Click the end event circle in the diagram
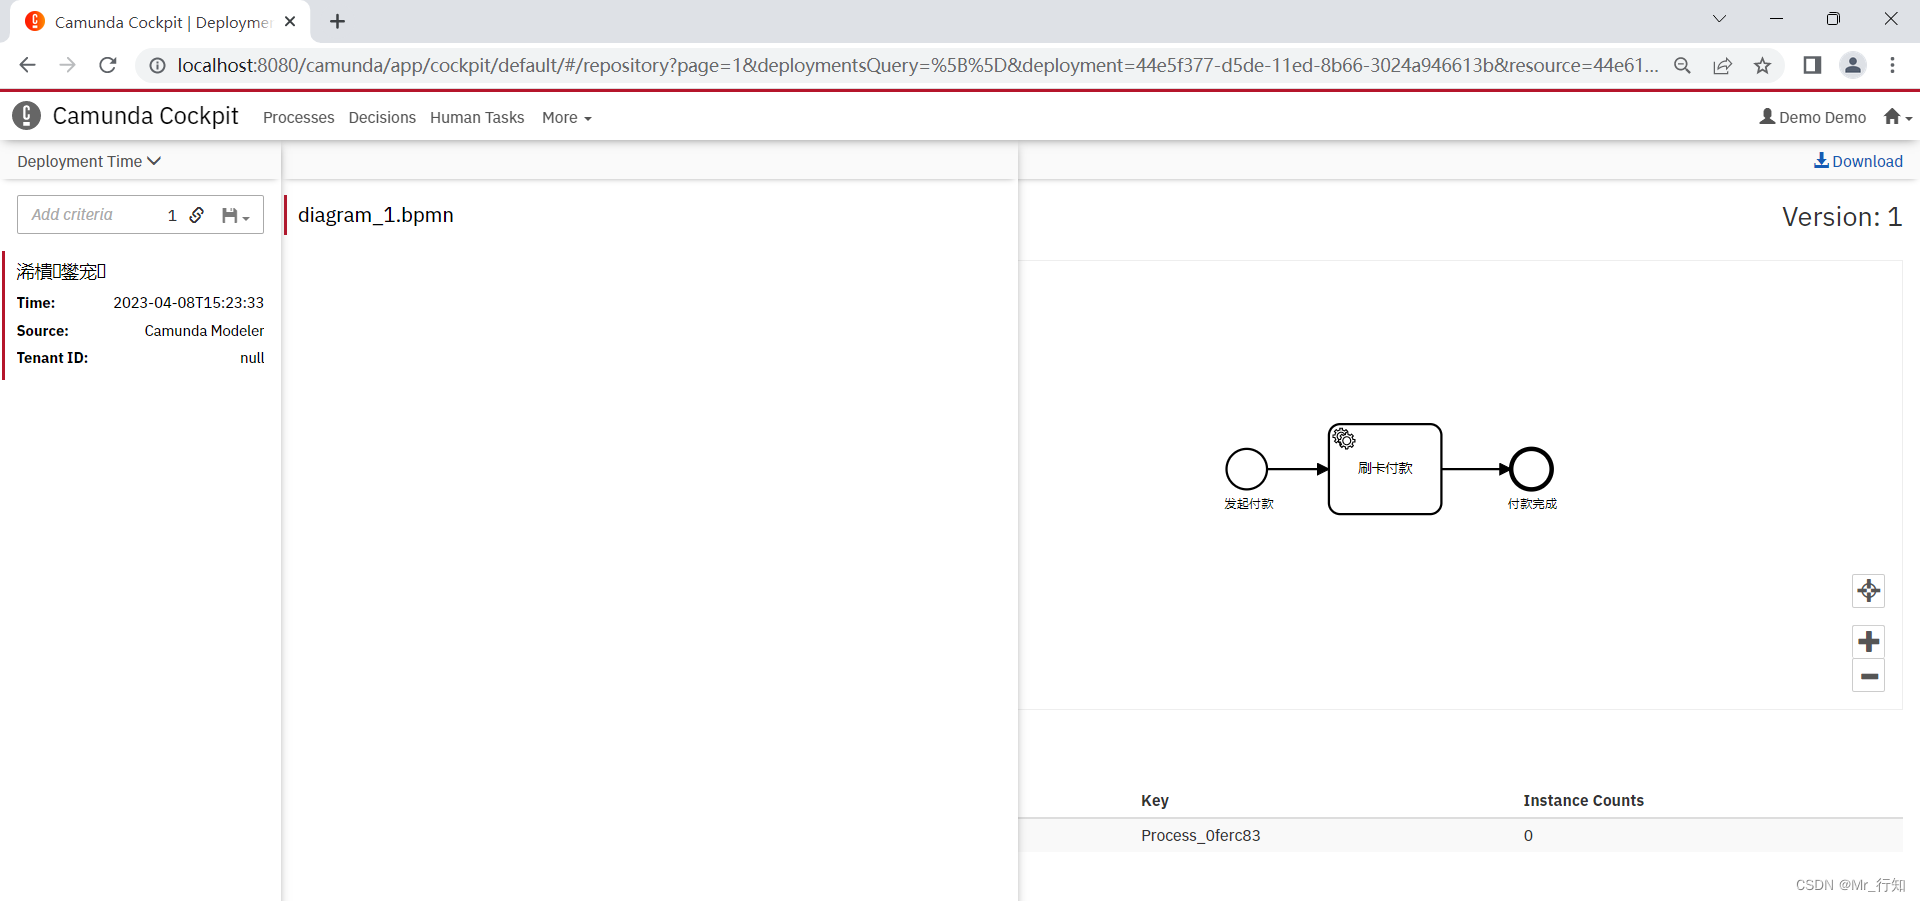This screenshot has width=1920, height=901. click(1531, 469)
